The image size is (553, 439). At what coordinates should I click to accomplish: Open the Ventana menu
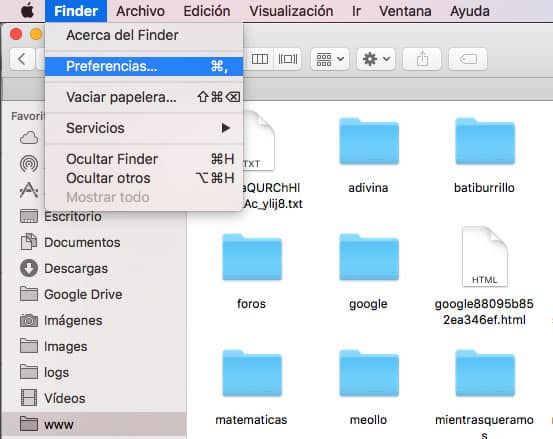[405, 11]
